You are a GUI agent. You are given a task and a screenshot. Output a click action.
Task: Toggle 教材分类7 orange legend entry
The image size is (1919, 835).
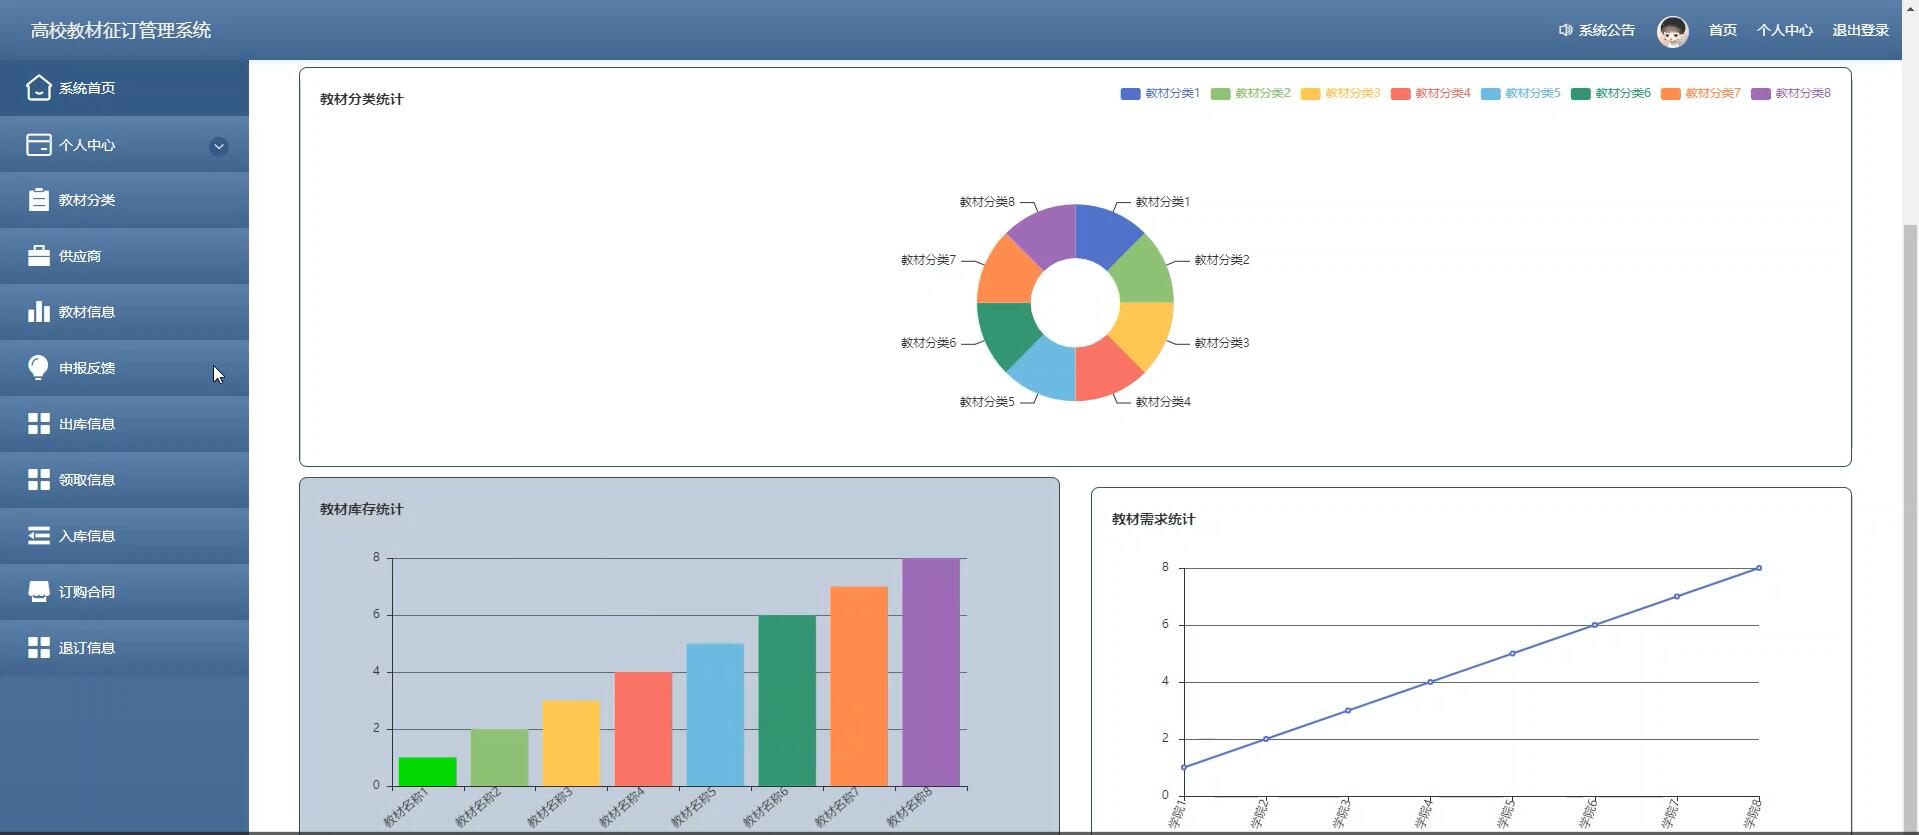tap(1701, 93)
